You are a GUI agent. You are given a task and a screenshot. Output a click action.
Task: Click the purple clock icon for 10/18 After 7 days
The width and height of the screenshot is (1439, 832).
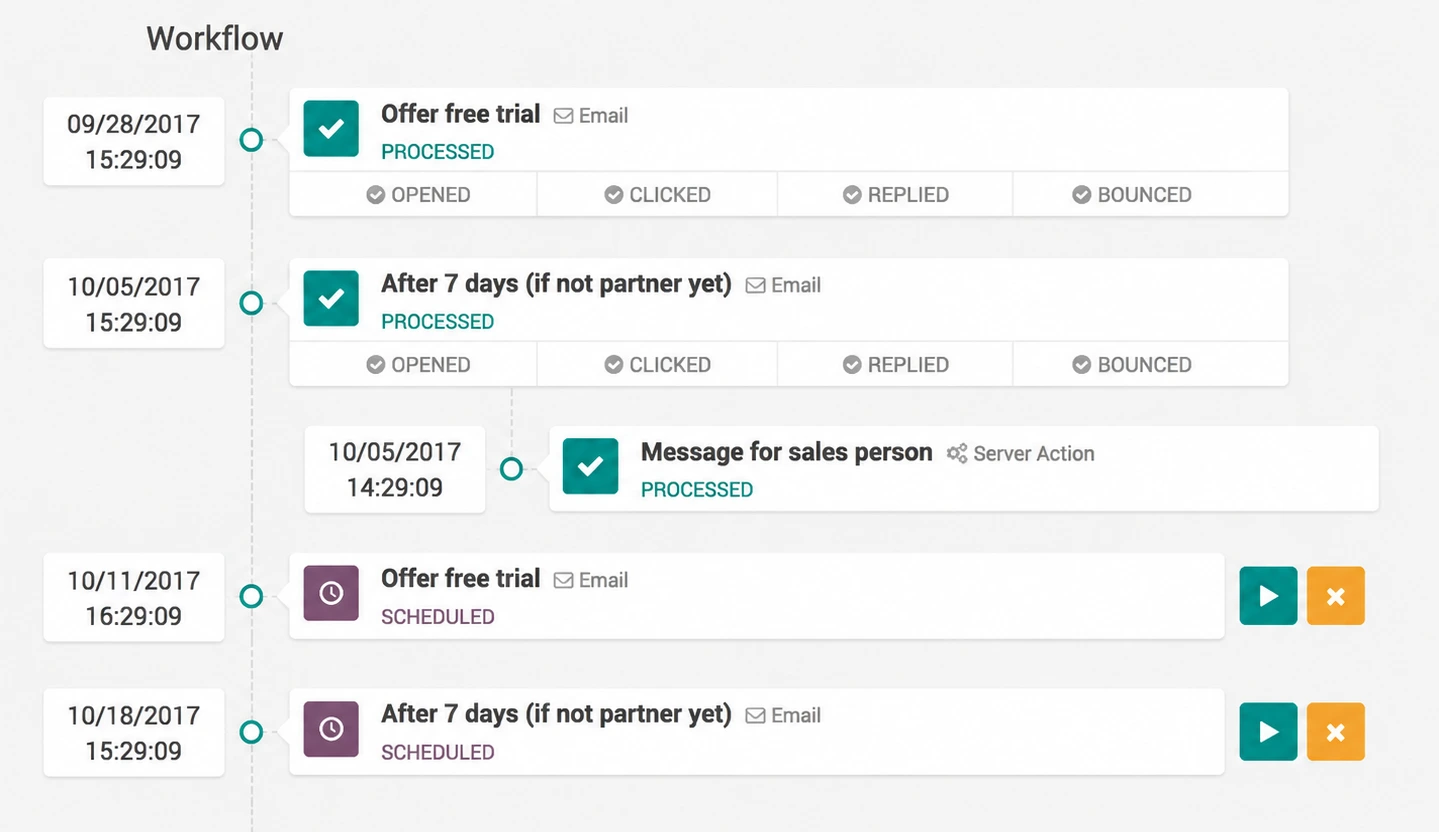[331, 729]
